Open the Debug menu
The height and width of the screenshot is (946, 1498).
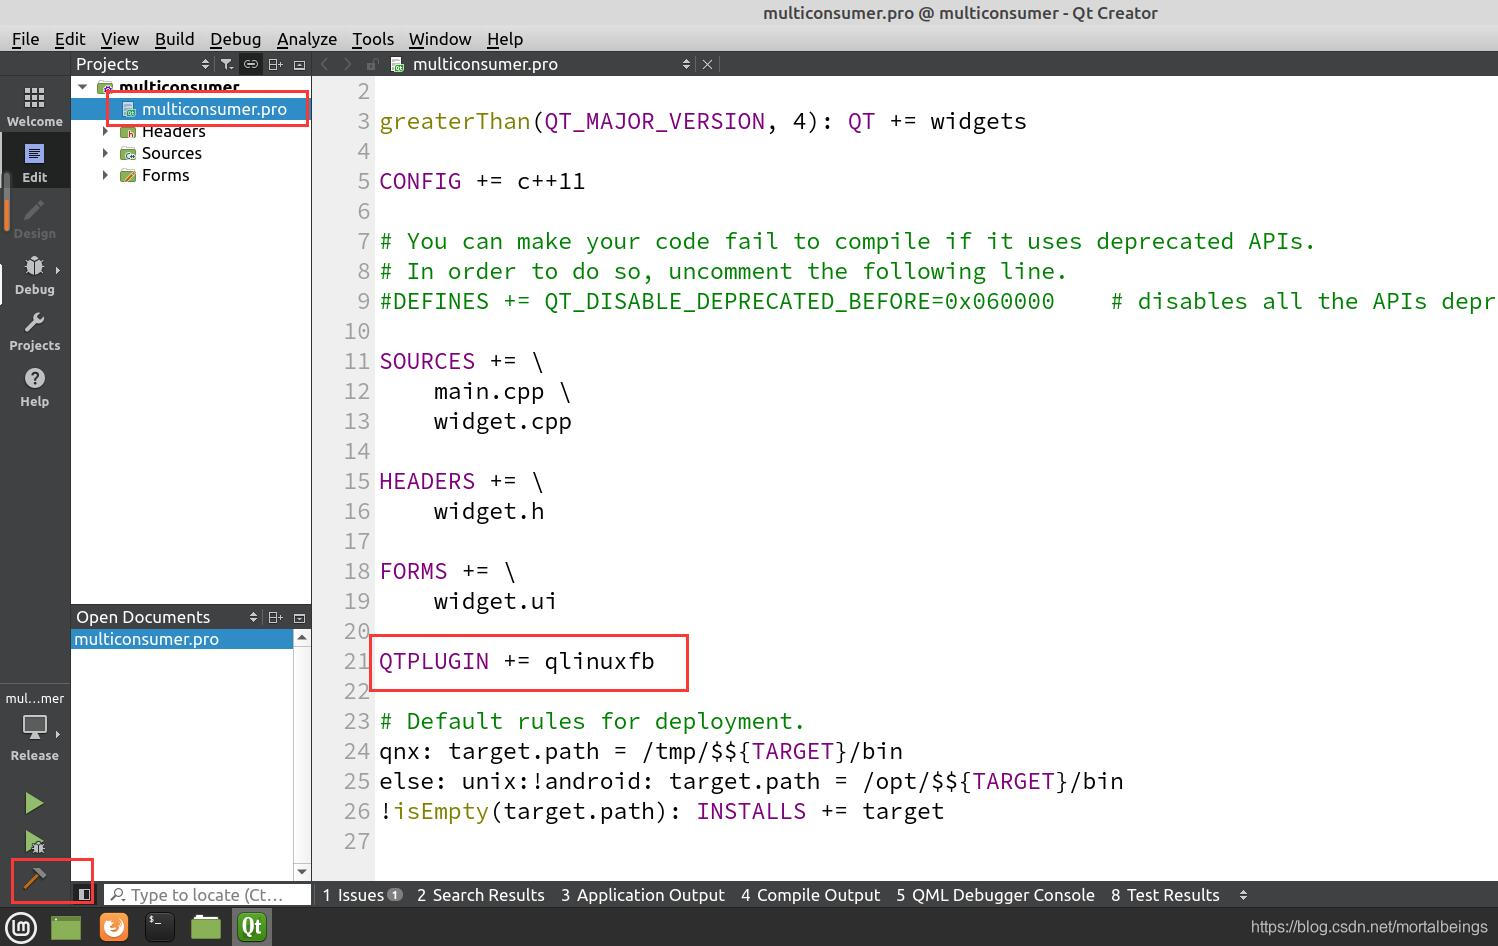pyautogui.click(x=235, y=39)
